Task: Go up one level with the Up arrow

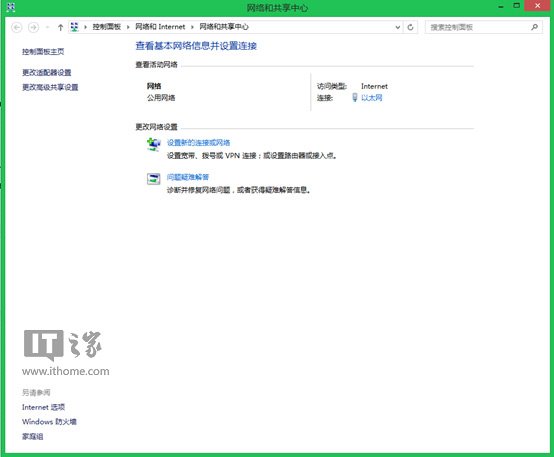Action: pyautogui.click(x=60, y=27)
